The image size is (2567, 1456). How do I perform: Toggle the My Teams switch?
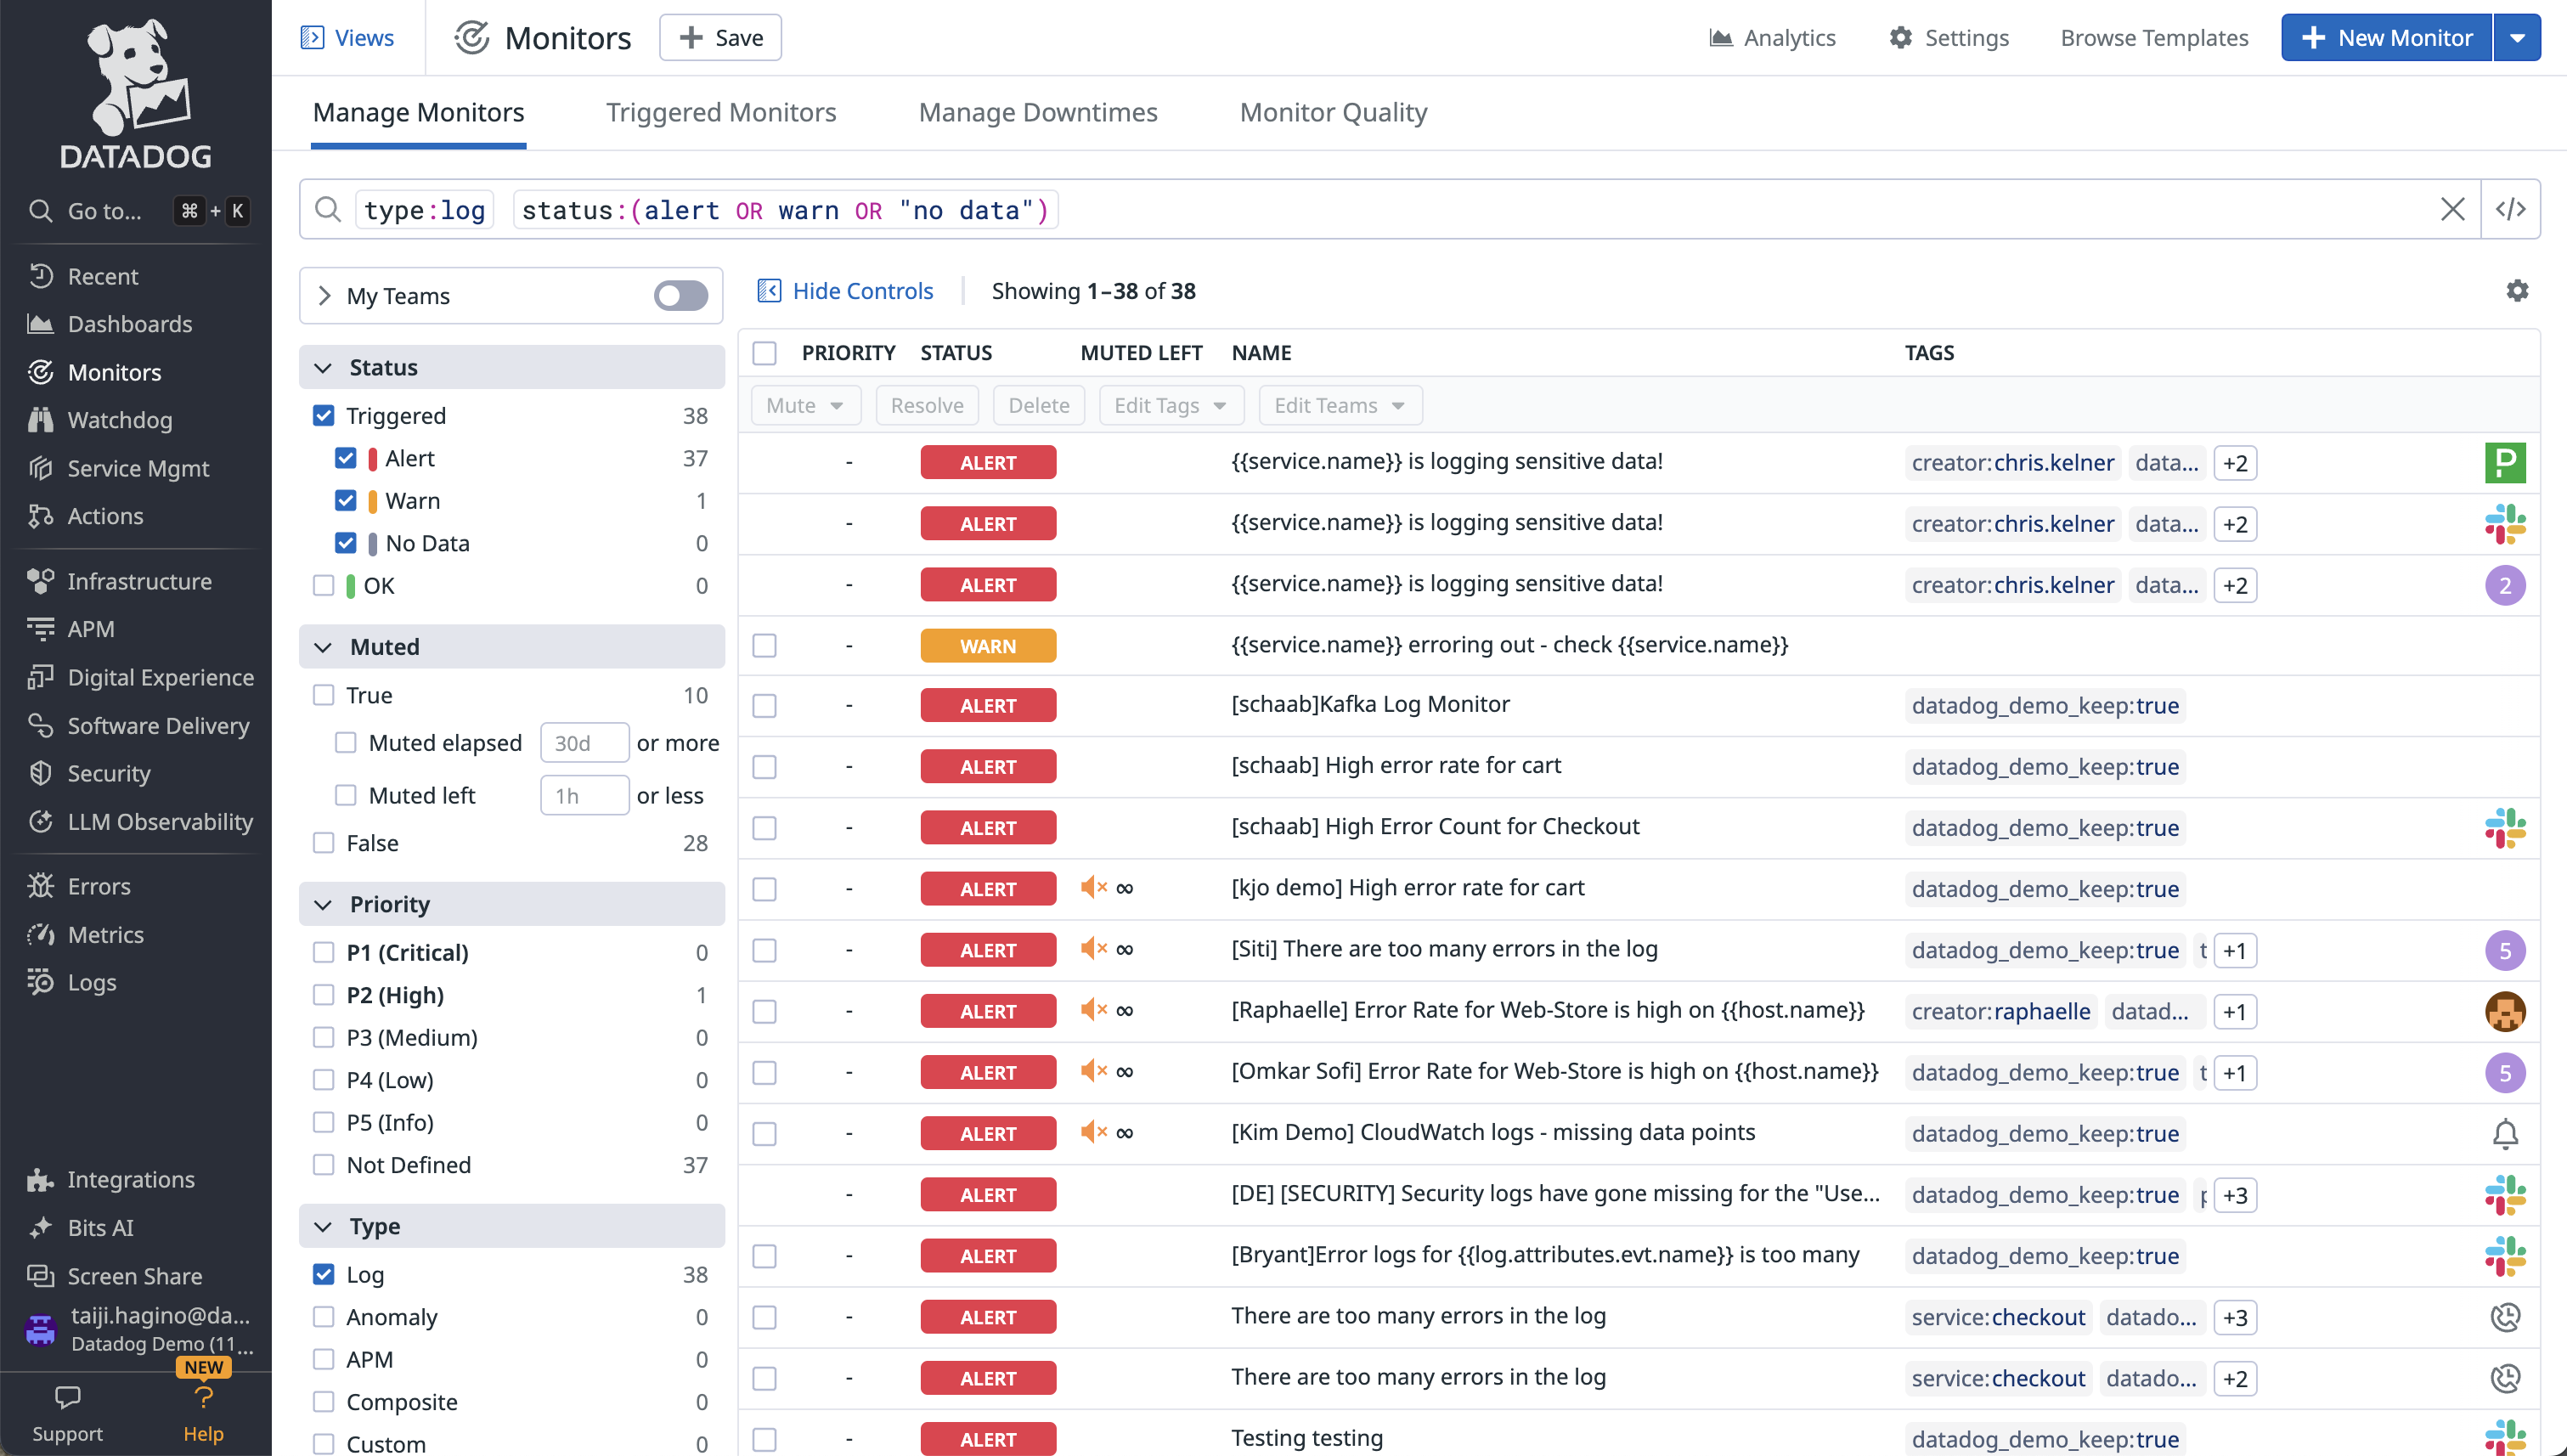(680, 295)
